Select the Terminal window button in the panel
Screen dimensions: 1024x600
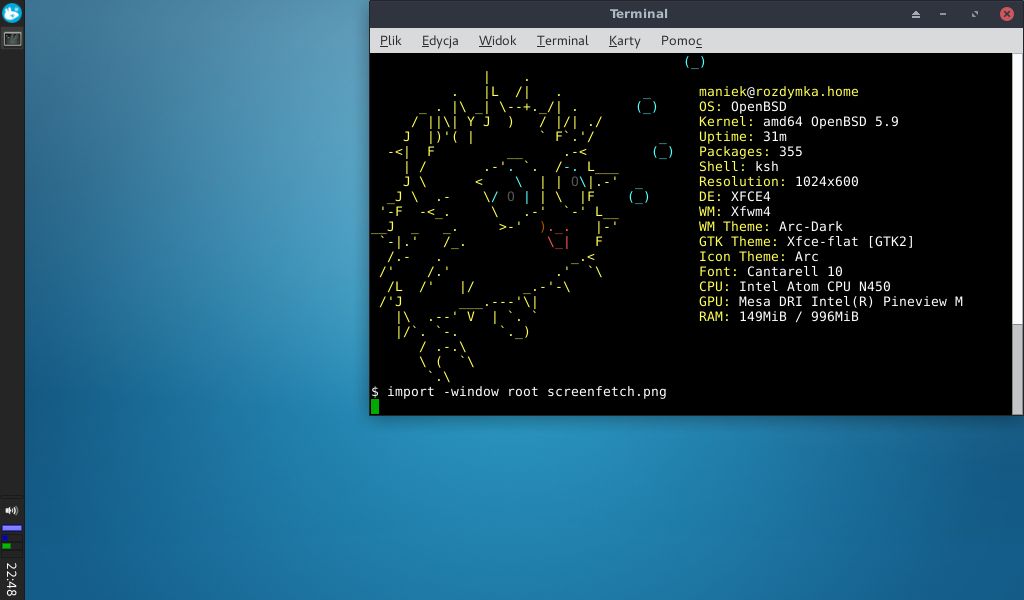click(x=12, y=39)
